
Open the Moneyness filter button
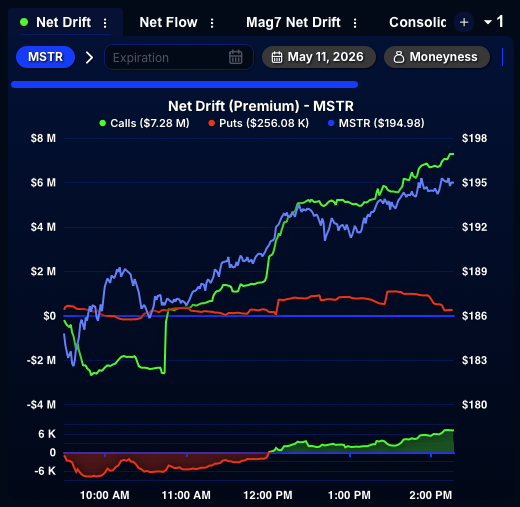437,57
